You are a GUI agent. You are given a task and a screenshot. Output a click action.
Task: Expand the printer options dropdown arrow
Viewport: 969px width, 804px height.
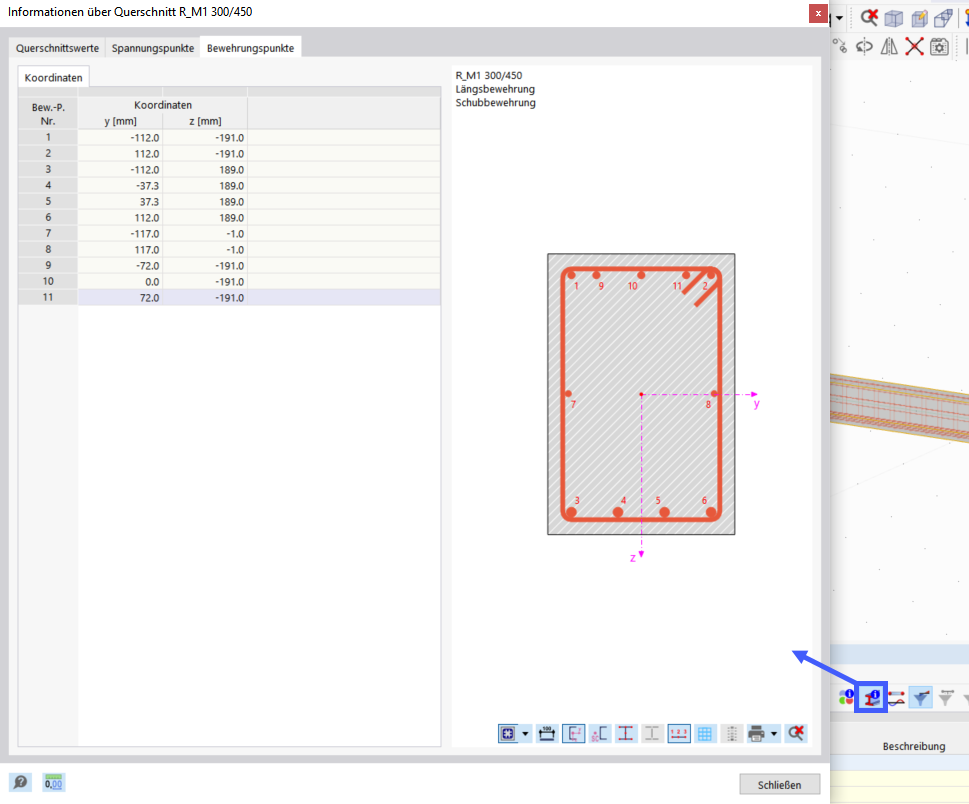(773, 733)
